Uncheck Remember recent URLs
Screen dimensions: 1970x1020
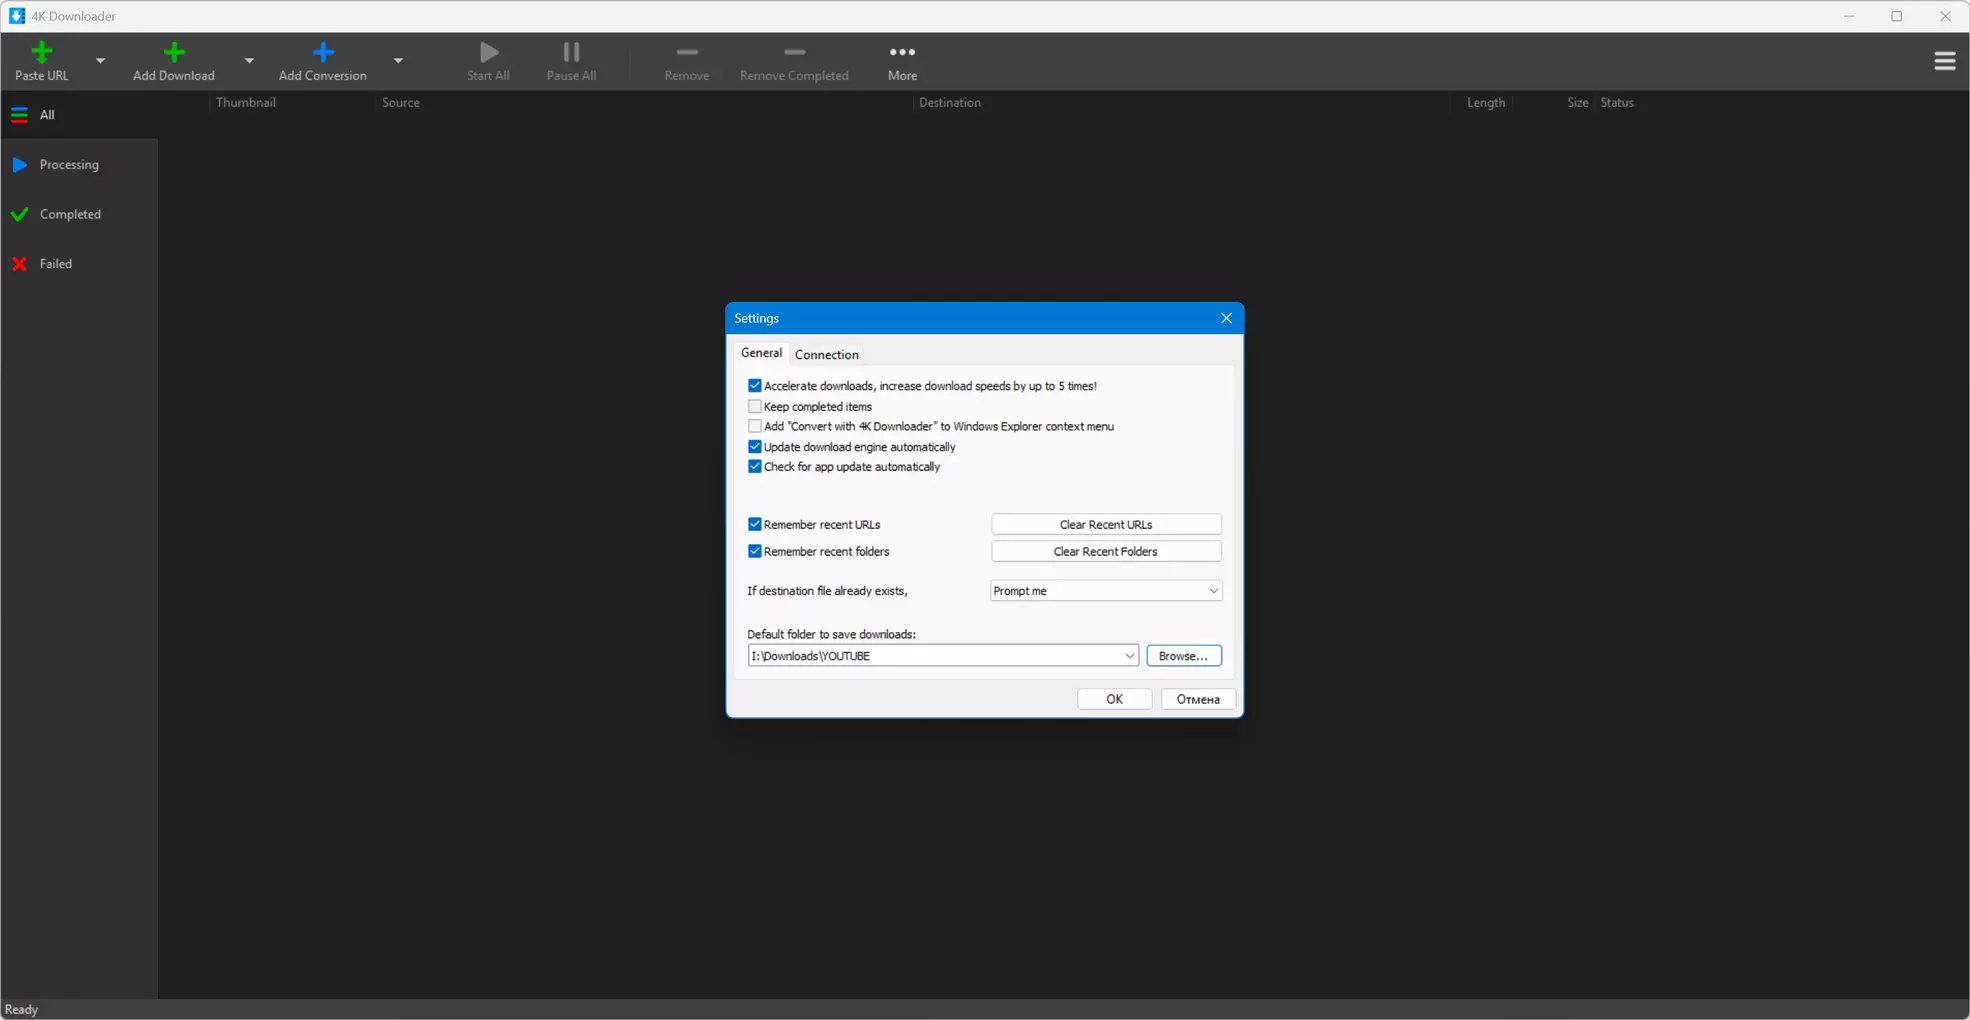click(755, 524)
